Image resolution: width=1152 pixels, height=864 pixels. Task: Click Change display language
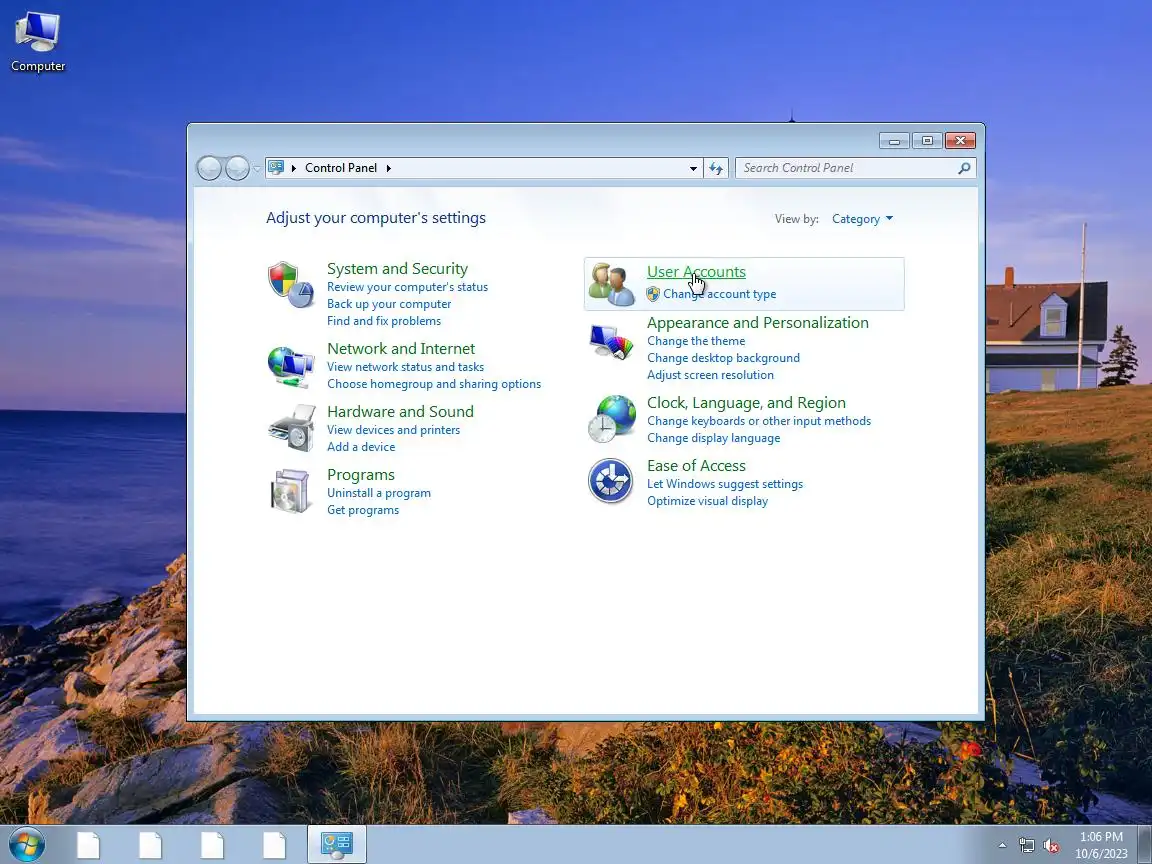(713, 438)
